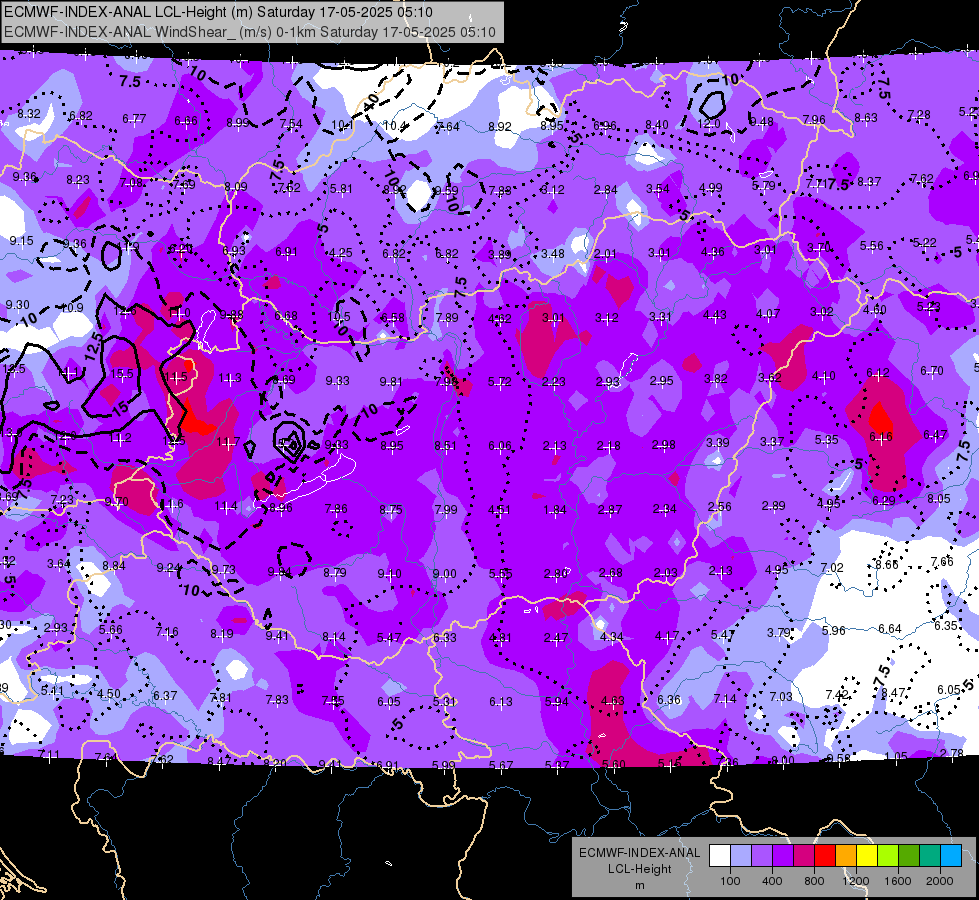
Task: Click the teal legend swatch
Action: [930, 855]
